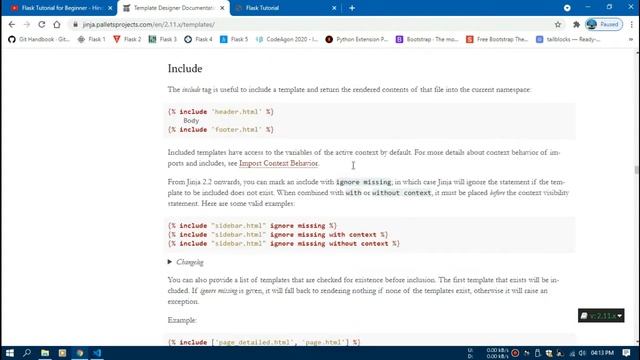Switch to Chrome in the taskbar
The width and height of the screenshot is (640, 360).
tap(80, 353)
